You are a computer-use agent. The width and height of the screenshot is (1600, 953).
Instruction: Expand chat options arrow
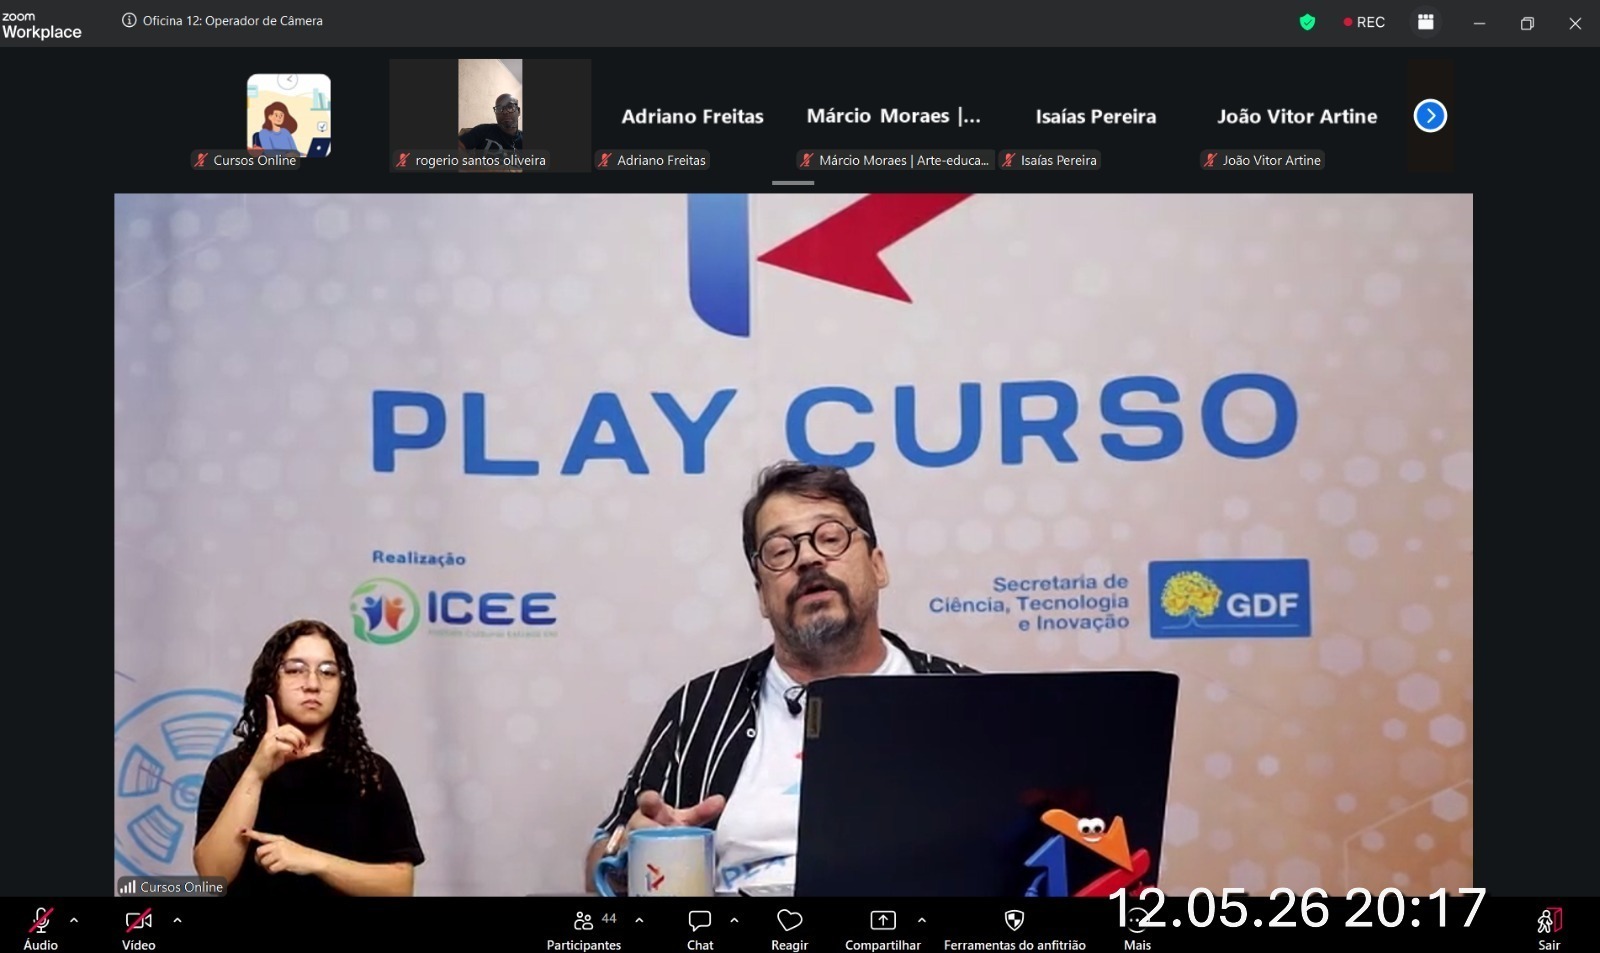(x=734, y=920)
